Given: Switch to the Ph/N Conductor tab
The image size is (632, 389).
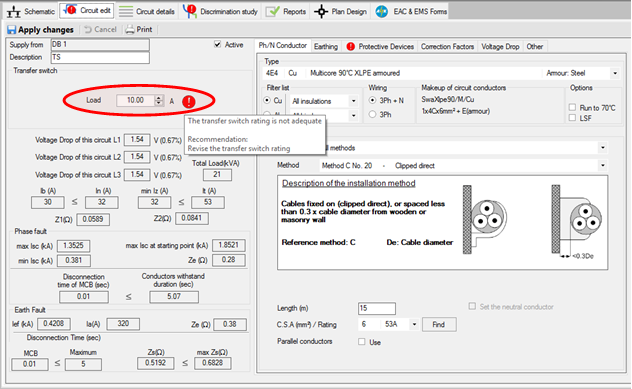Looking at the screenshot, I should 283,46.
